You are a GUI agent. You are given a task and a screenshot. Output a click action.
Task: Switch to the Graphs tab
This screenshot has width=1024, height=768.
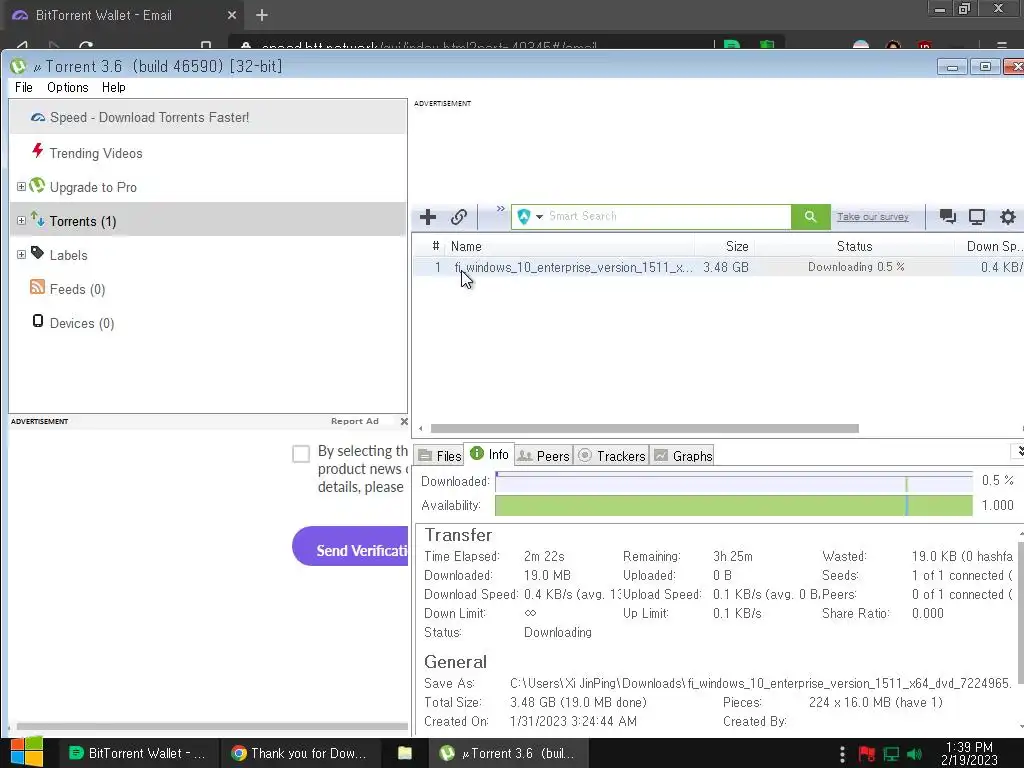click(682, 456)
